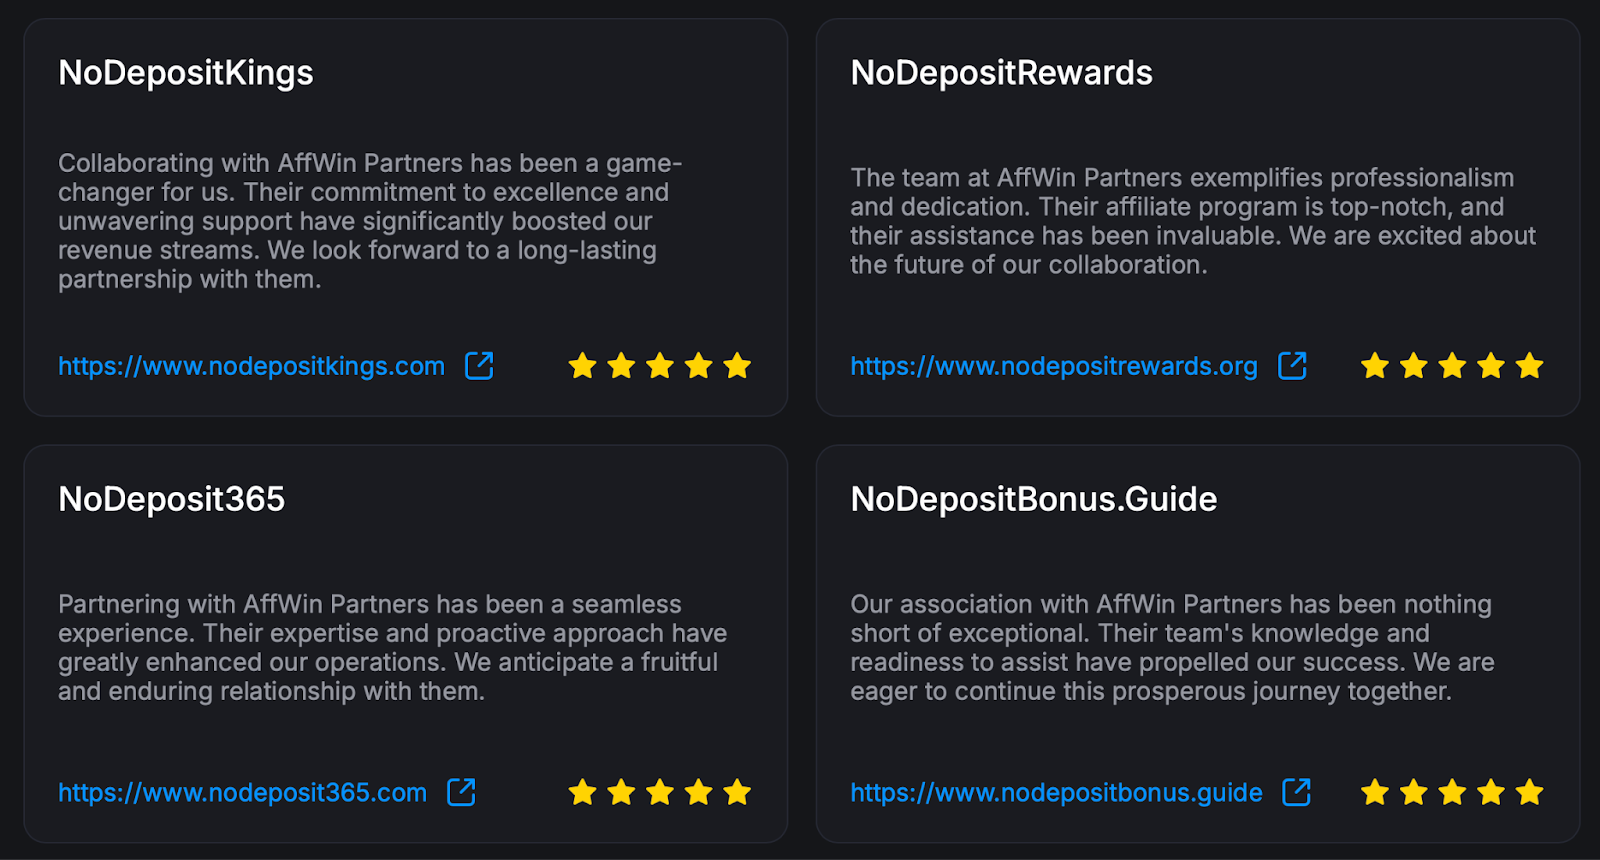Select the NoDepositRewards card title
1600x860 pixels.
pyautogui.click(x=1001, y=73)
